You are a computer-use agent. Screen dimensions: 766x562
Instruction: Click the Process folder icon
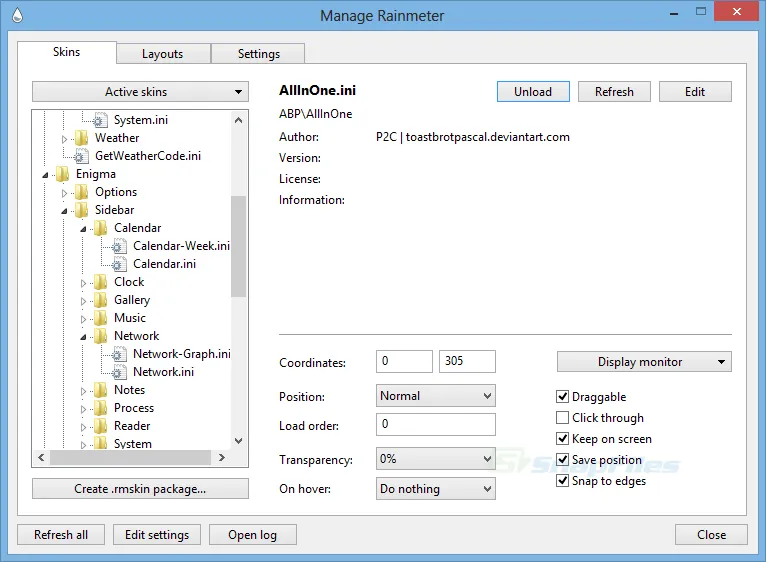100,408
